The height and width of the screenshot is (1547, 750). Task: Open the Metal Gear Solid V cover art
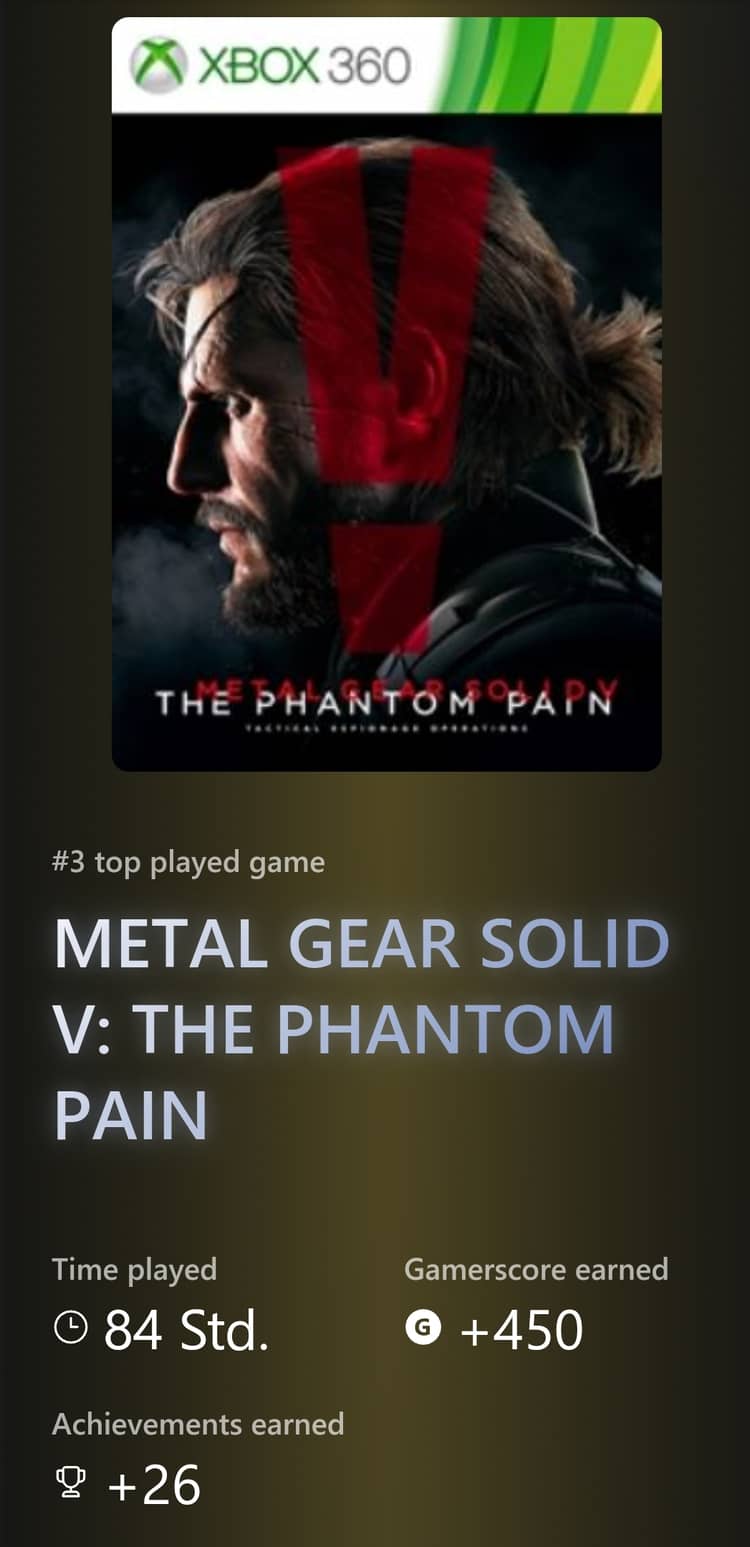click(386, 394)
